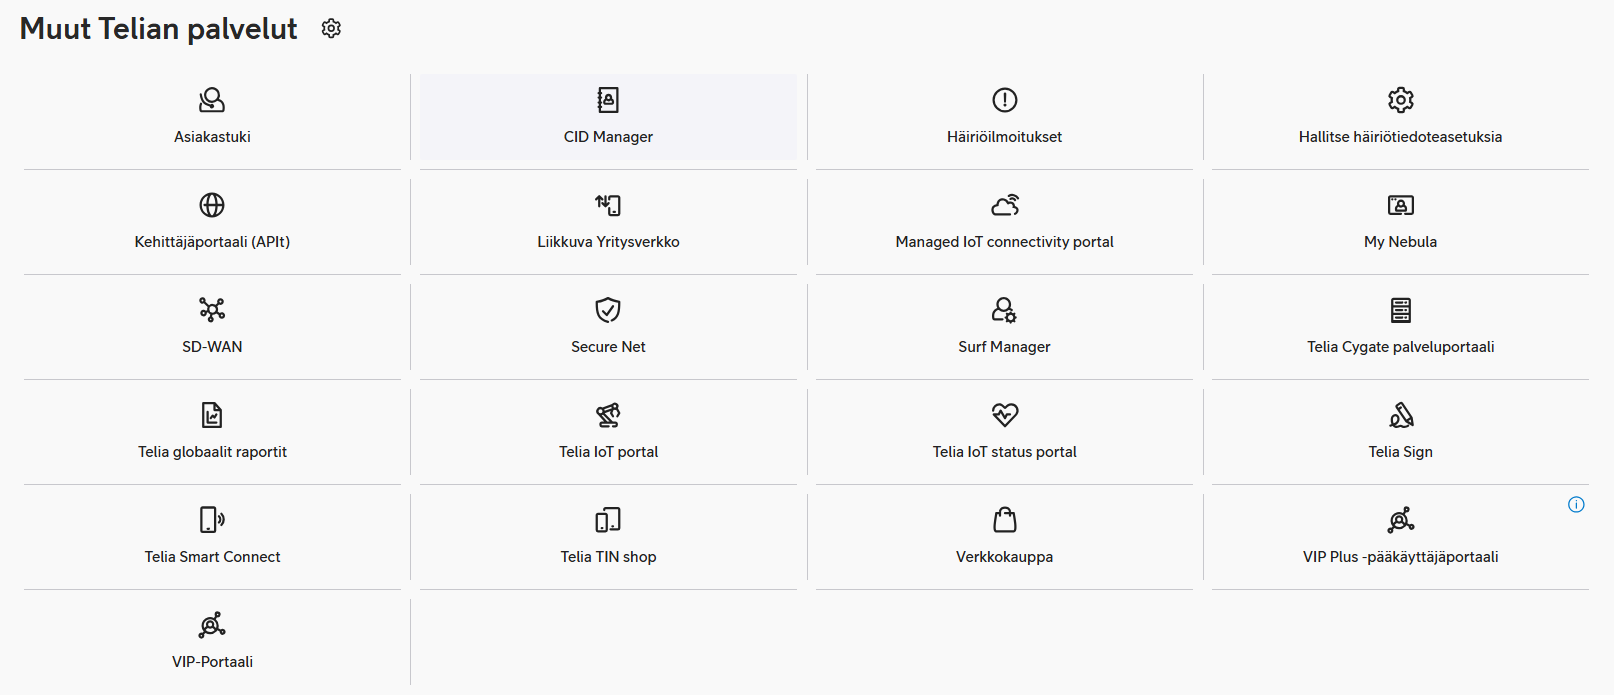The width and height of the screenshot is (1614, 695).
Task: Open Telia globaalit raportit
Action: (x=212, y=452)
